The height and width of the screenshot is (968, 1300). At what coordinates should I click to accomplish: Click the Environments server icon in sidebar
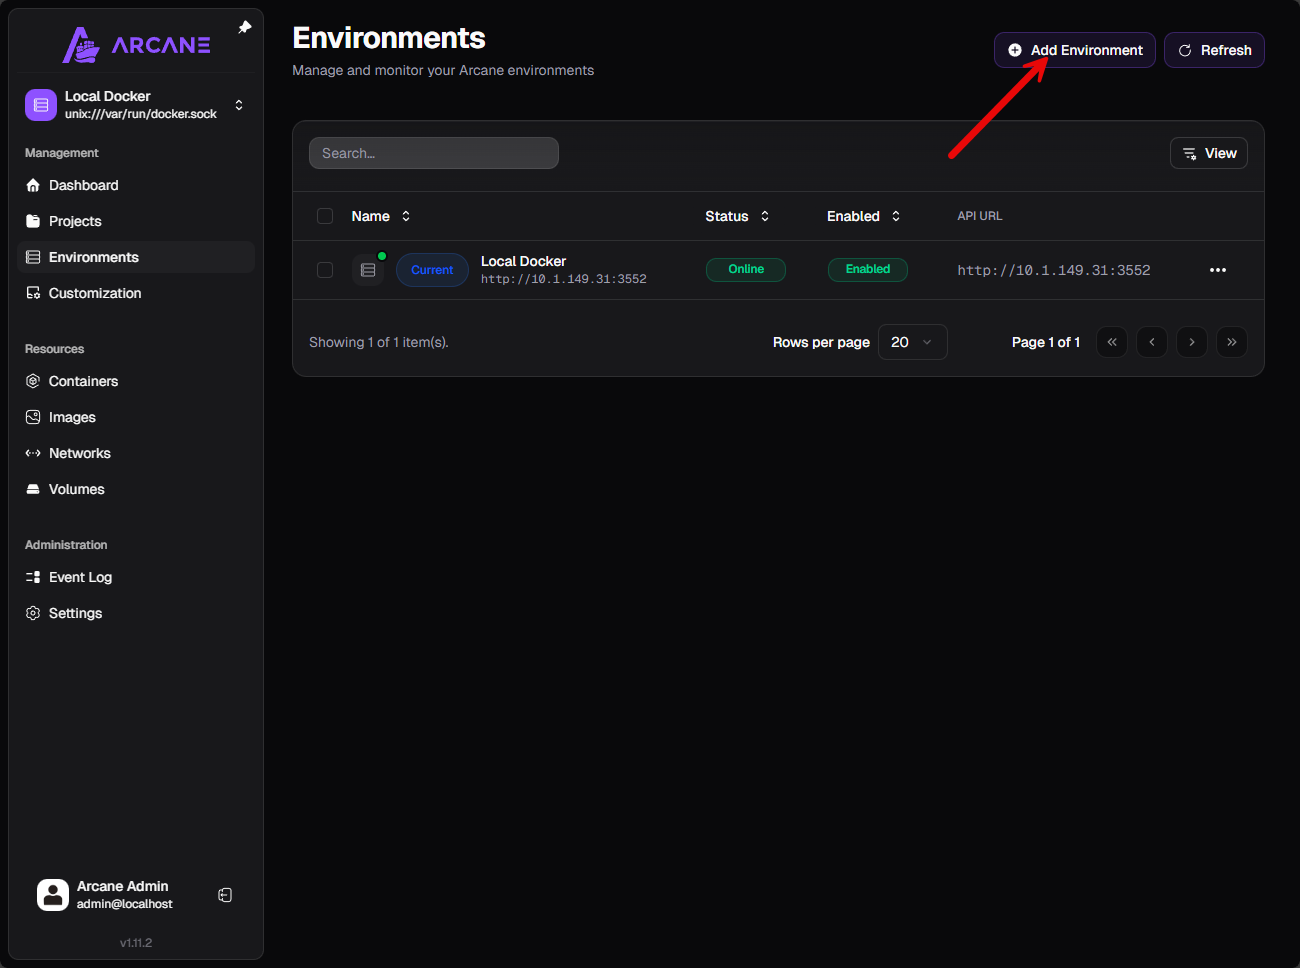[33, 257]
